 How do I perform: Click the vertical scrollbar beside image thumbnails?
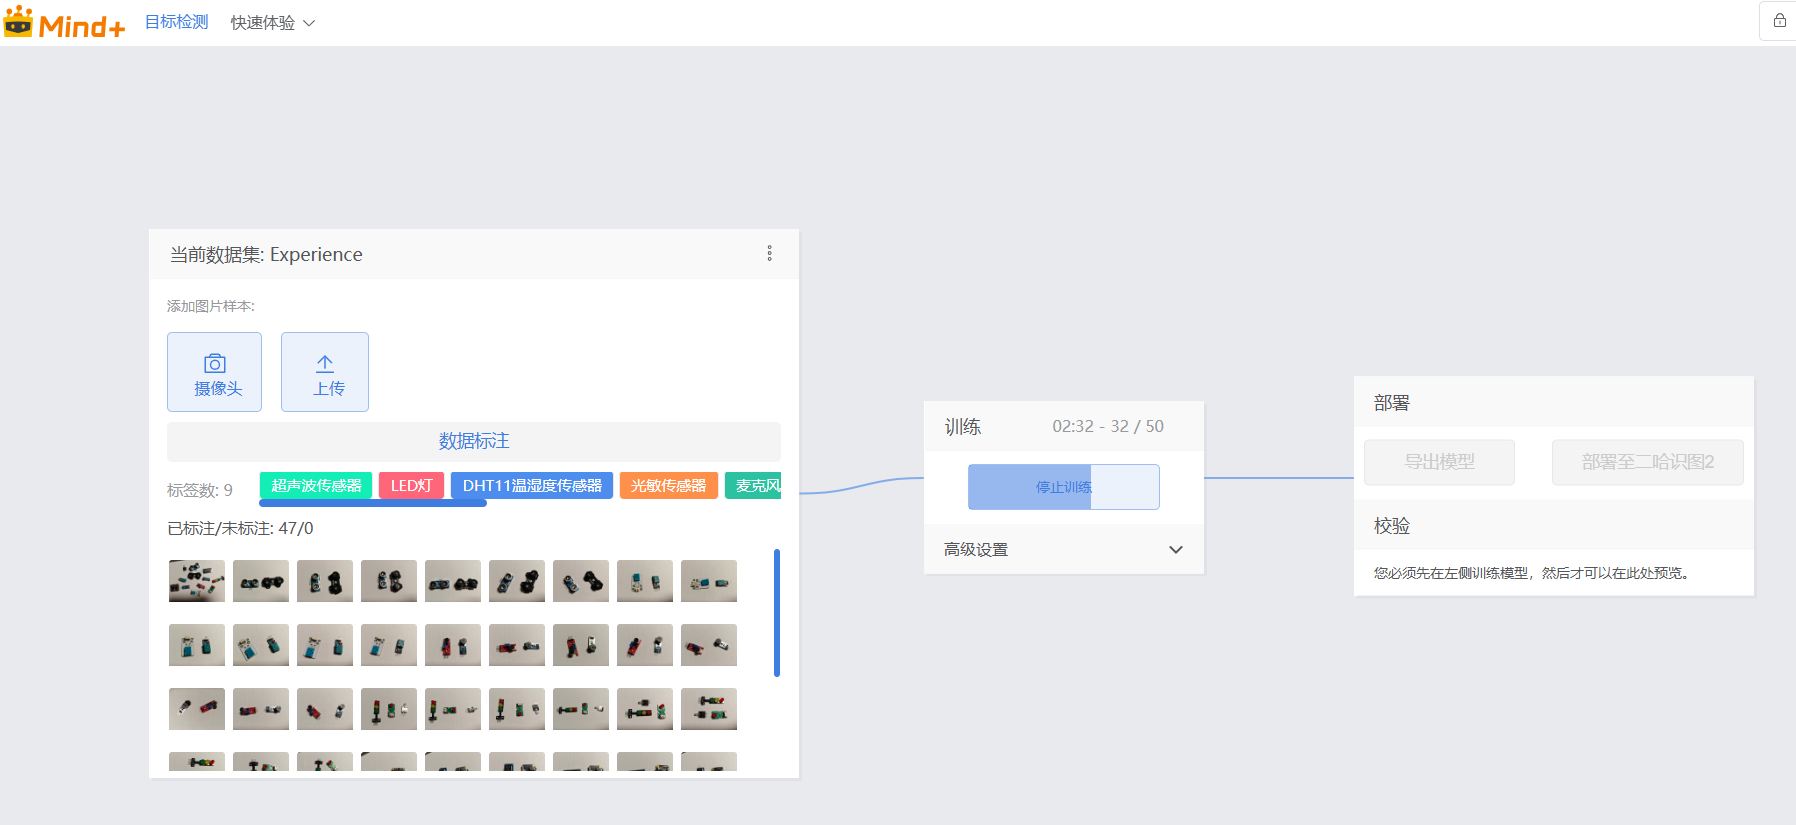click(x=776, y=612)
